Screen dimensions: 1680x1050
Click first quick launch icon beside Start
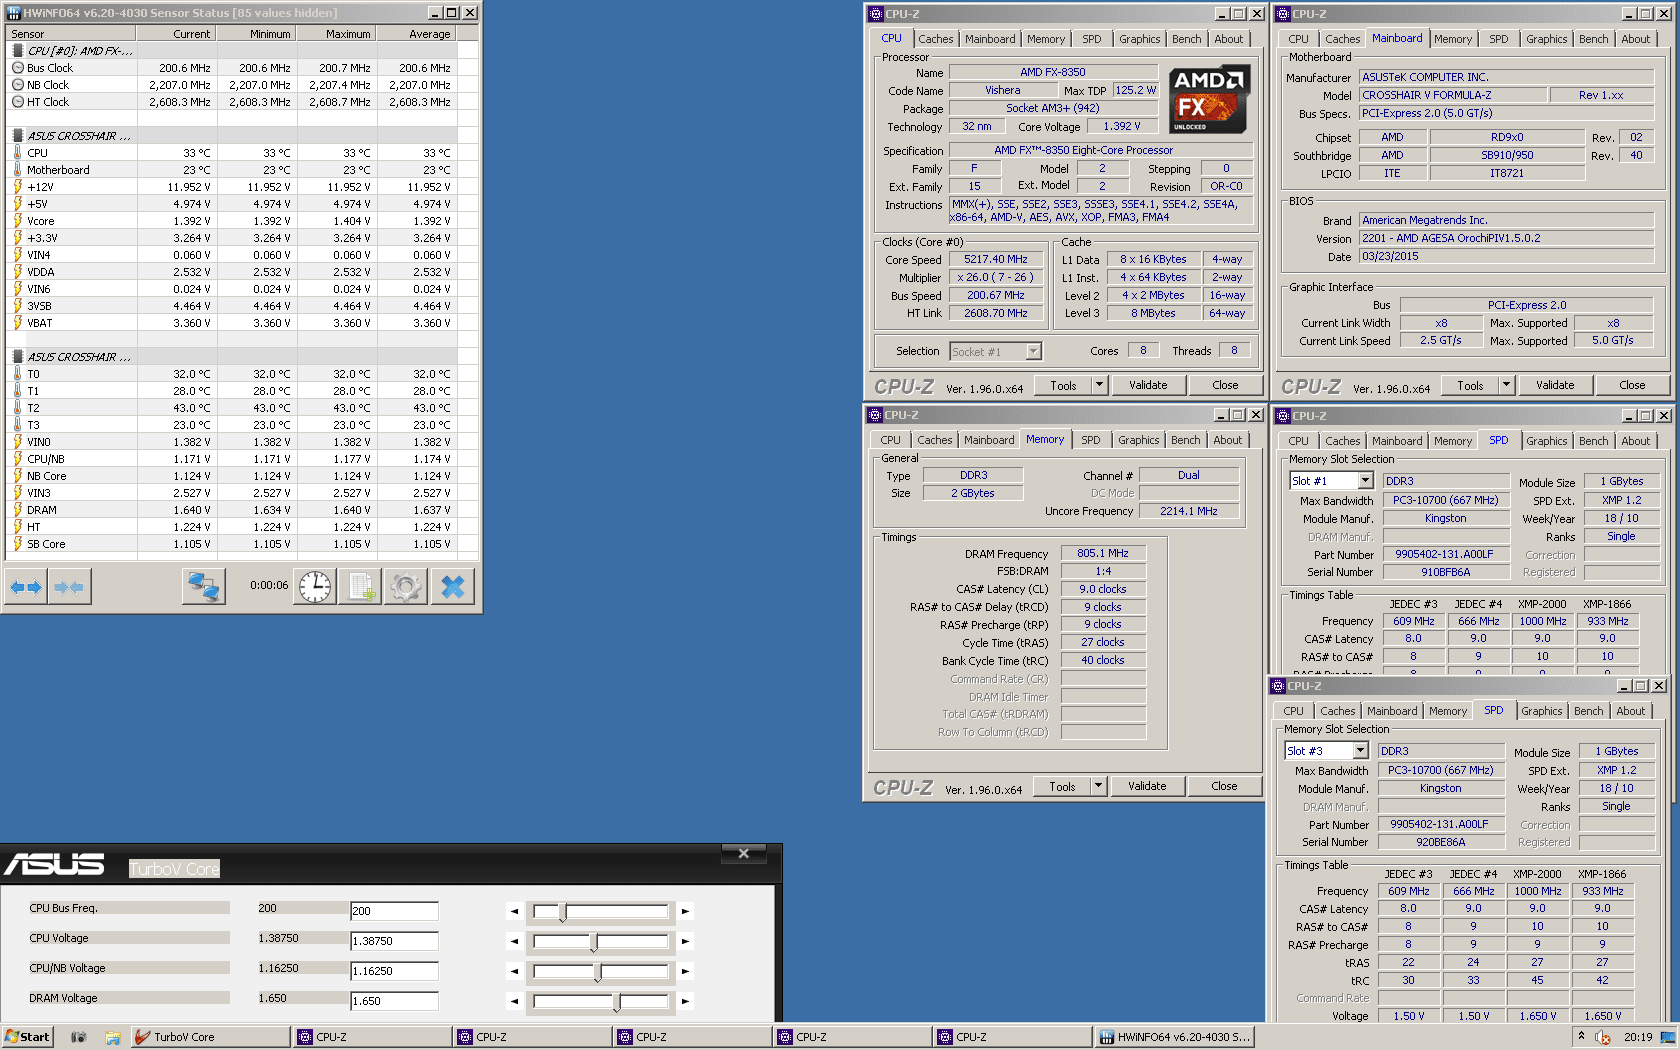[78, 1037]
